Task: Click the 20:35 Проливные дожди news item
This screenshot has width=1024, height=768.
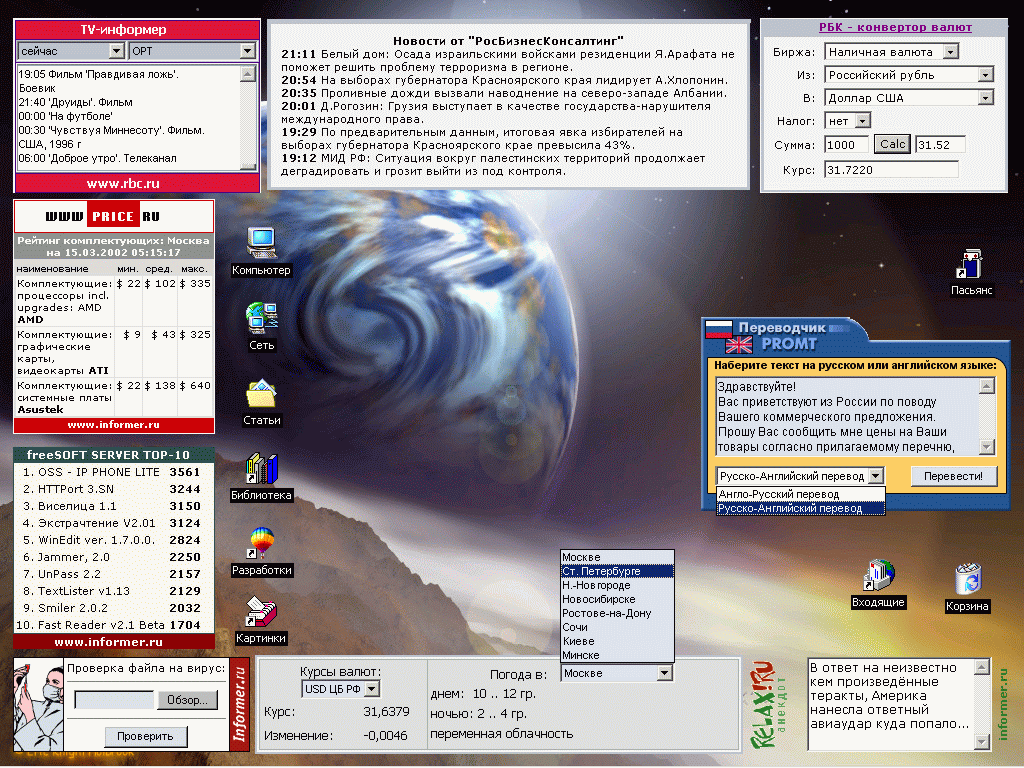Action: click(504, 93)
